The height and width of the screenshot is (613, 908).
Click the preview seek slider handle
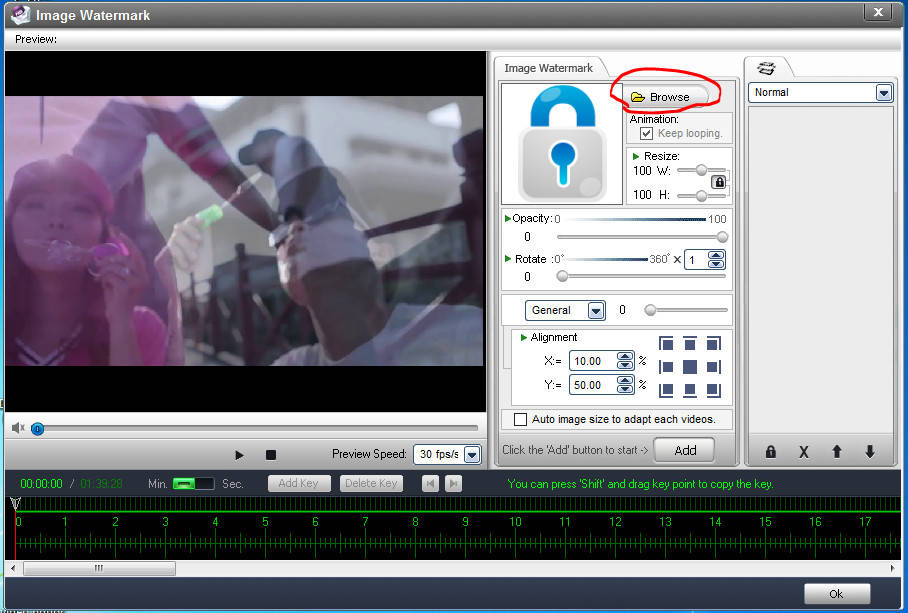38,429
